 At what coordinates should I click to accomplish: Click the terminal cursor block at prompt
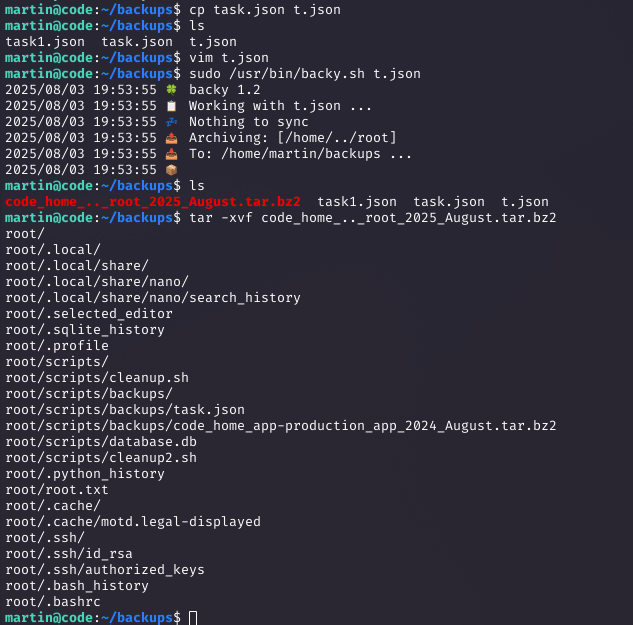193,618
